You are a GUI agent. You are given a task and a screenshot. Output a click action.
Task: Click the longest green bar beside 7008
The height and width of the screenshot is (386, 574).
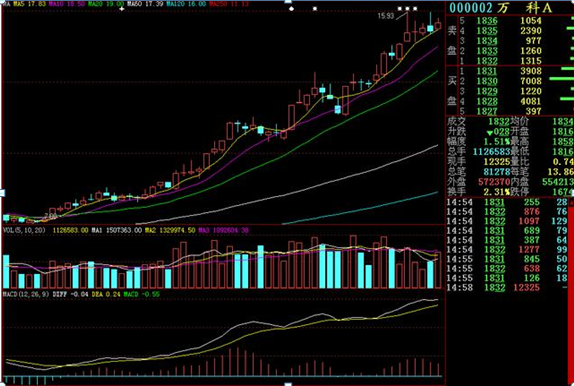(x=561, y=79)
